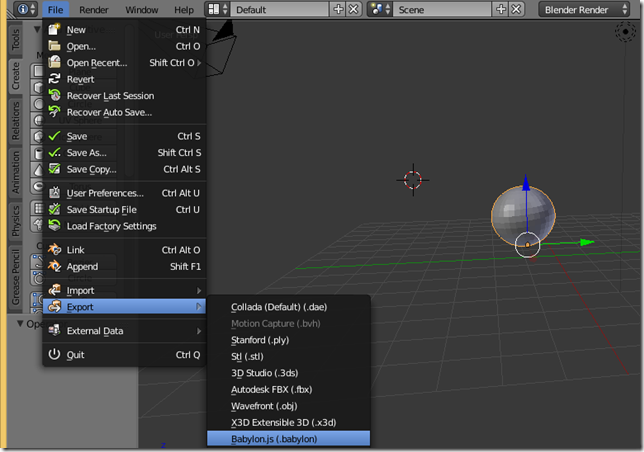Click the Save As checkmark icon

click(54, 152)
